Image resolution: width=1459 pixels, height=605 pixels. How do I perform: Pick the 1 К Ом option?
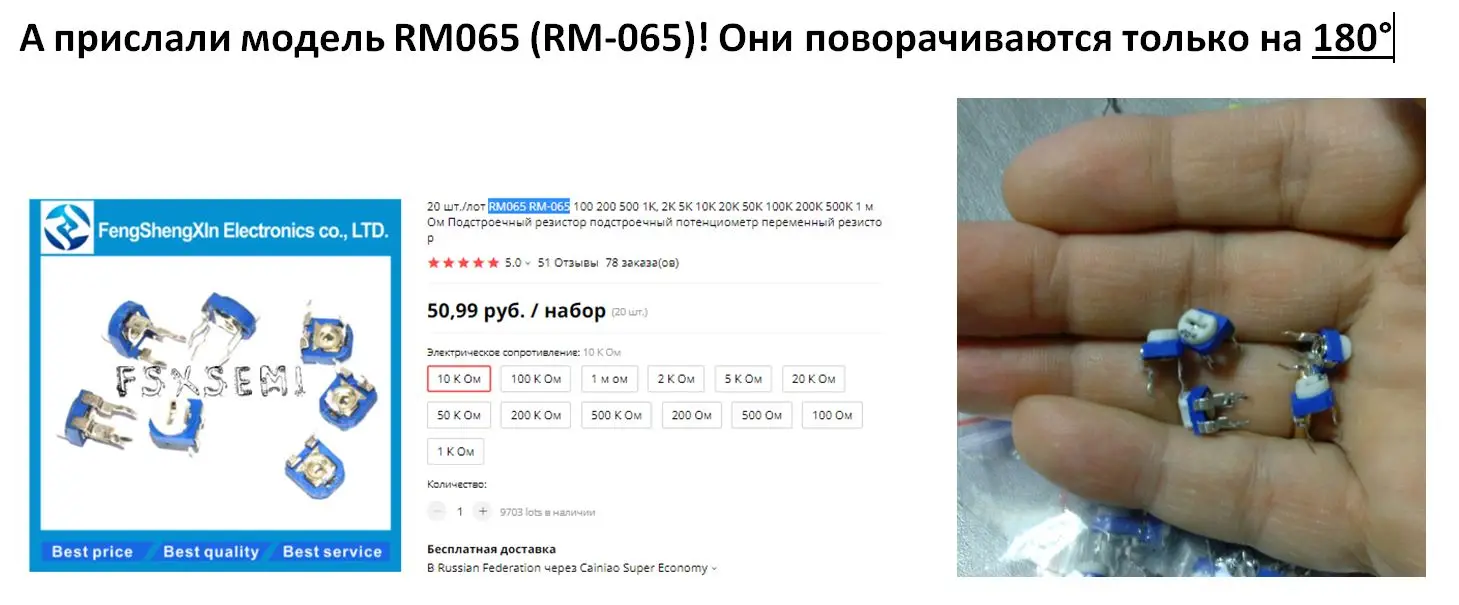[x=455, y=451]
